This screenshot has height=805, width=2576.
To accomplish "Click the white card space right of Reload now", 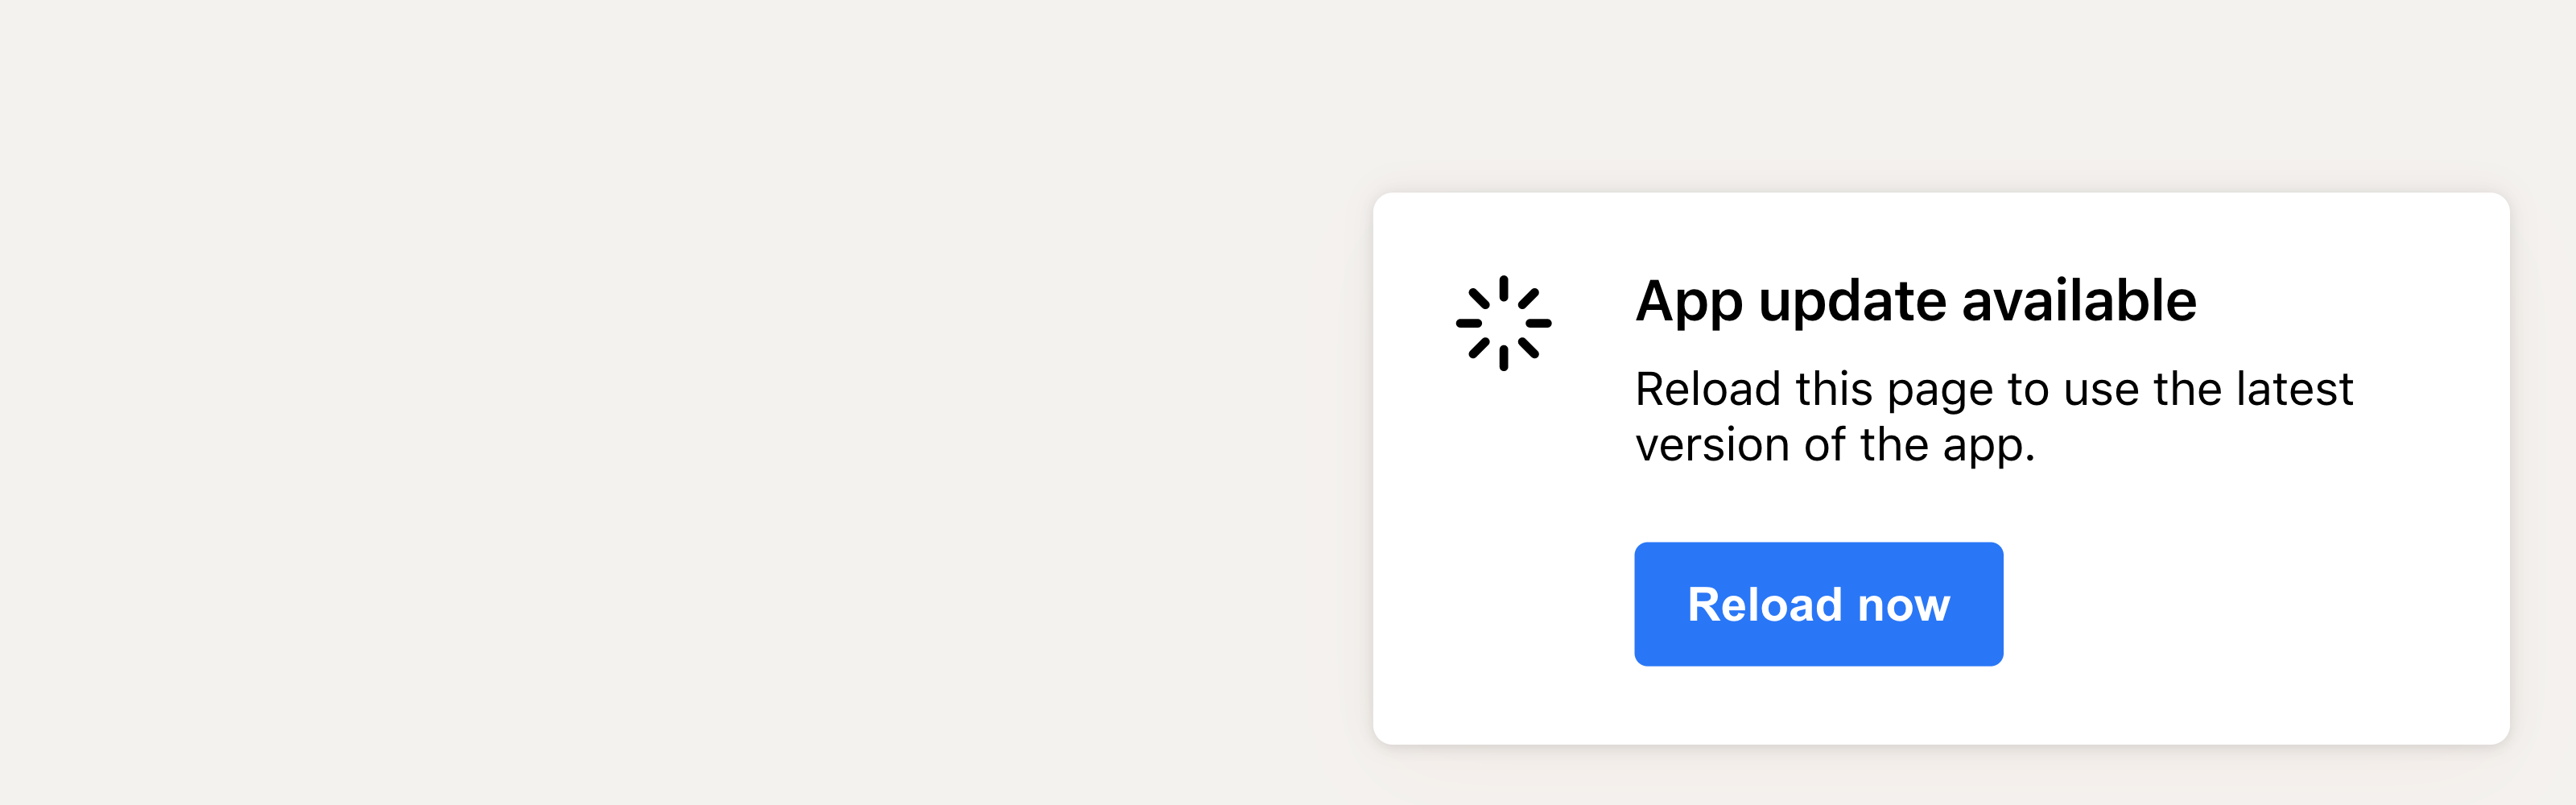I will coord(2250,604).
